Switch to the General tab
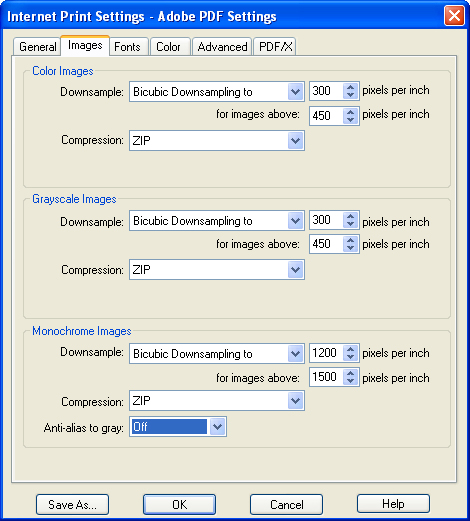Viewport: 470px width, 521px height. coord(37,47)
